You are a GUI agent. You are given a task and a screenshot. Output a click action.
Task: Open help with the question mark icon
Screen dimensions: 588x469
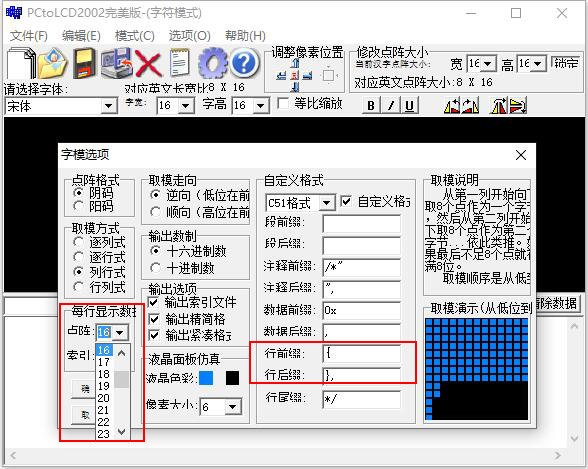(244, 63)
